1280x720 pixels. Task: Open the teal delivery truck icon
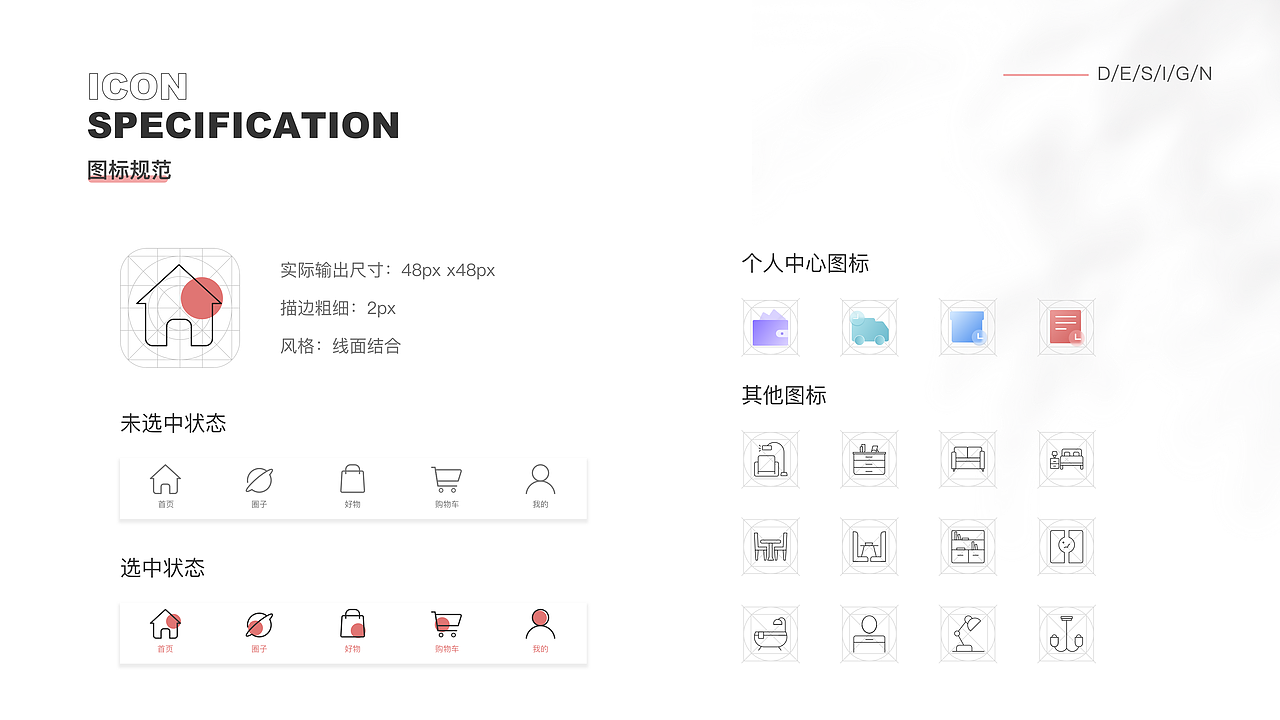869,327
